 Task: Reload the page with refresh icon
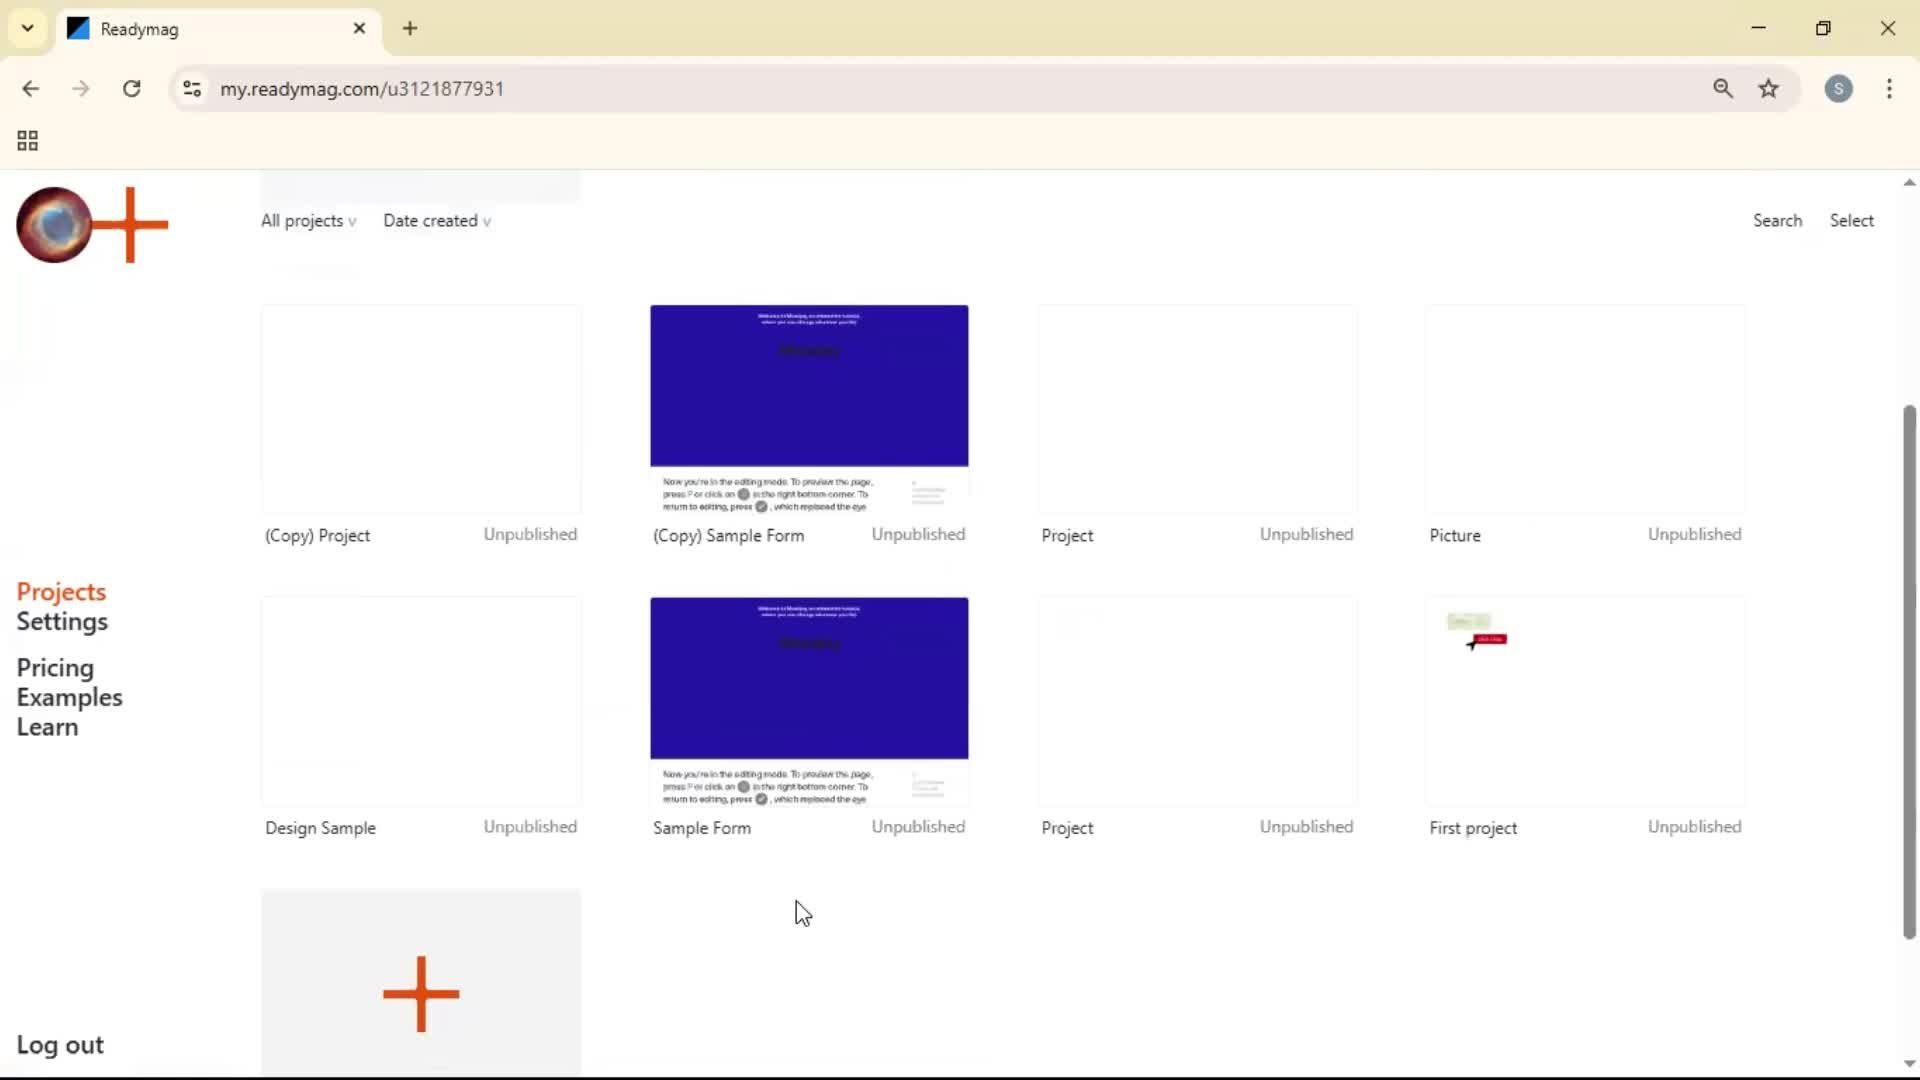pyautogui.click(x=131, y=88)
